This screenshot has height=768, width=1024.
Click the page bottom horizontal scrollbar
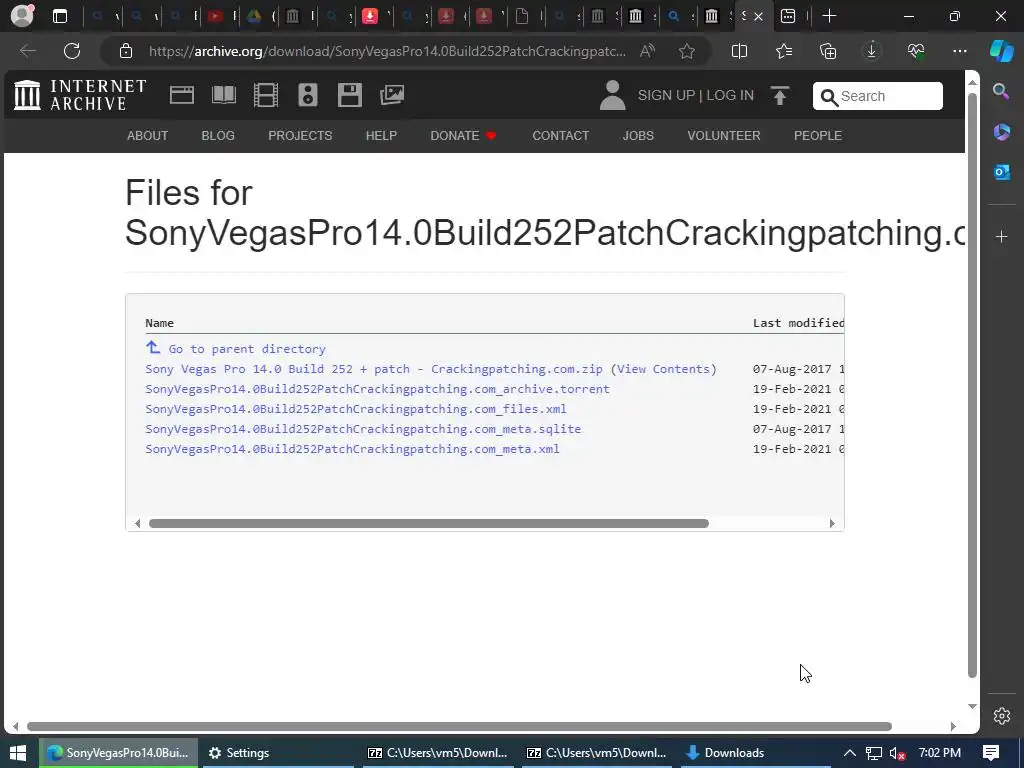click(x=459, y=726)
